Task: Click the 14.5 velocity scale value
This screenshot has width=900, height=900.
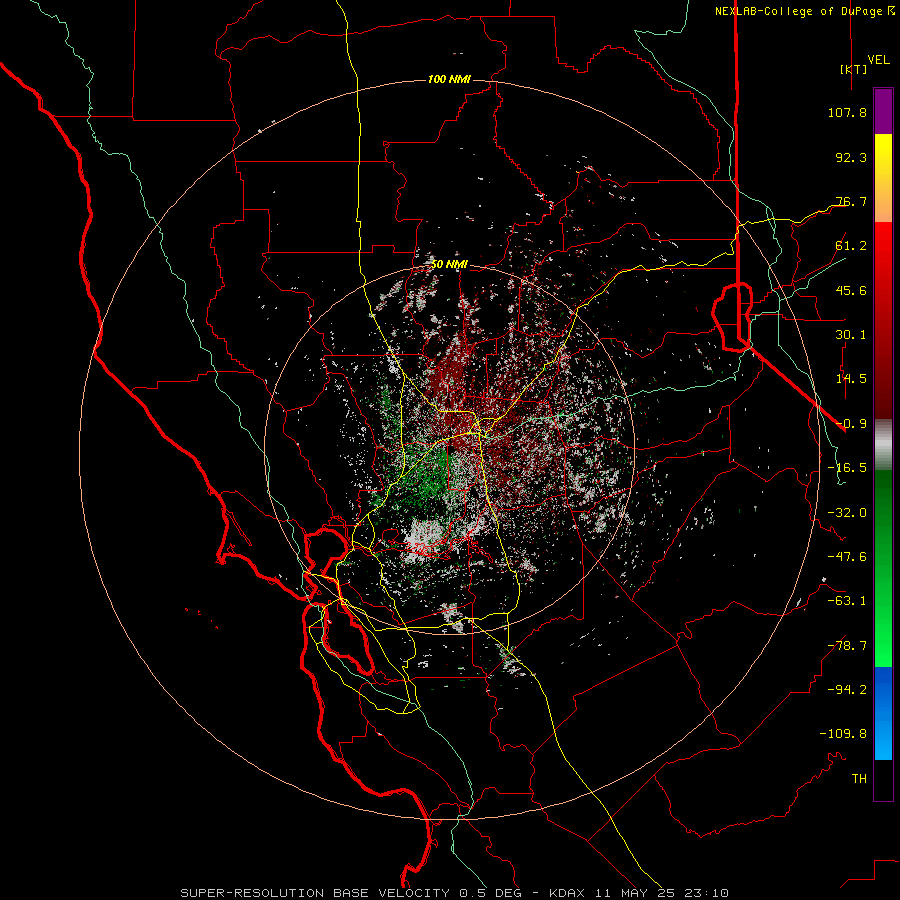Action: pos(851,379)
